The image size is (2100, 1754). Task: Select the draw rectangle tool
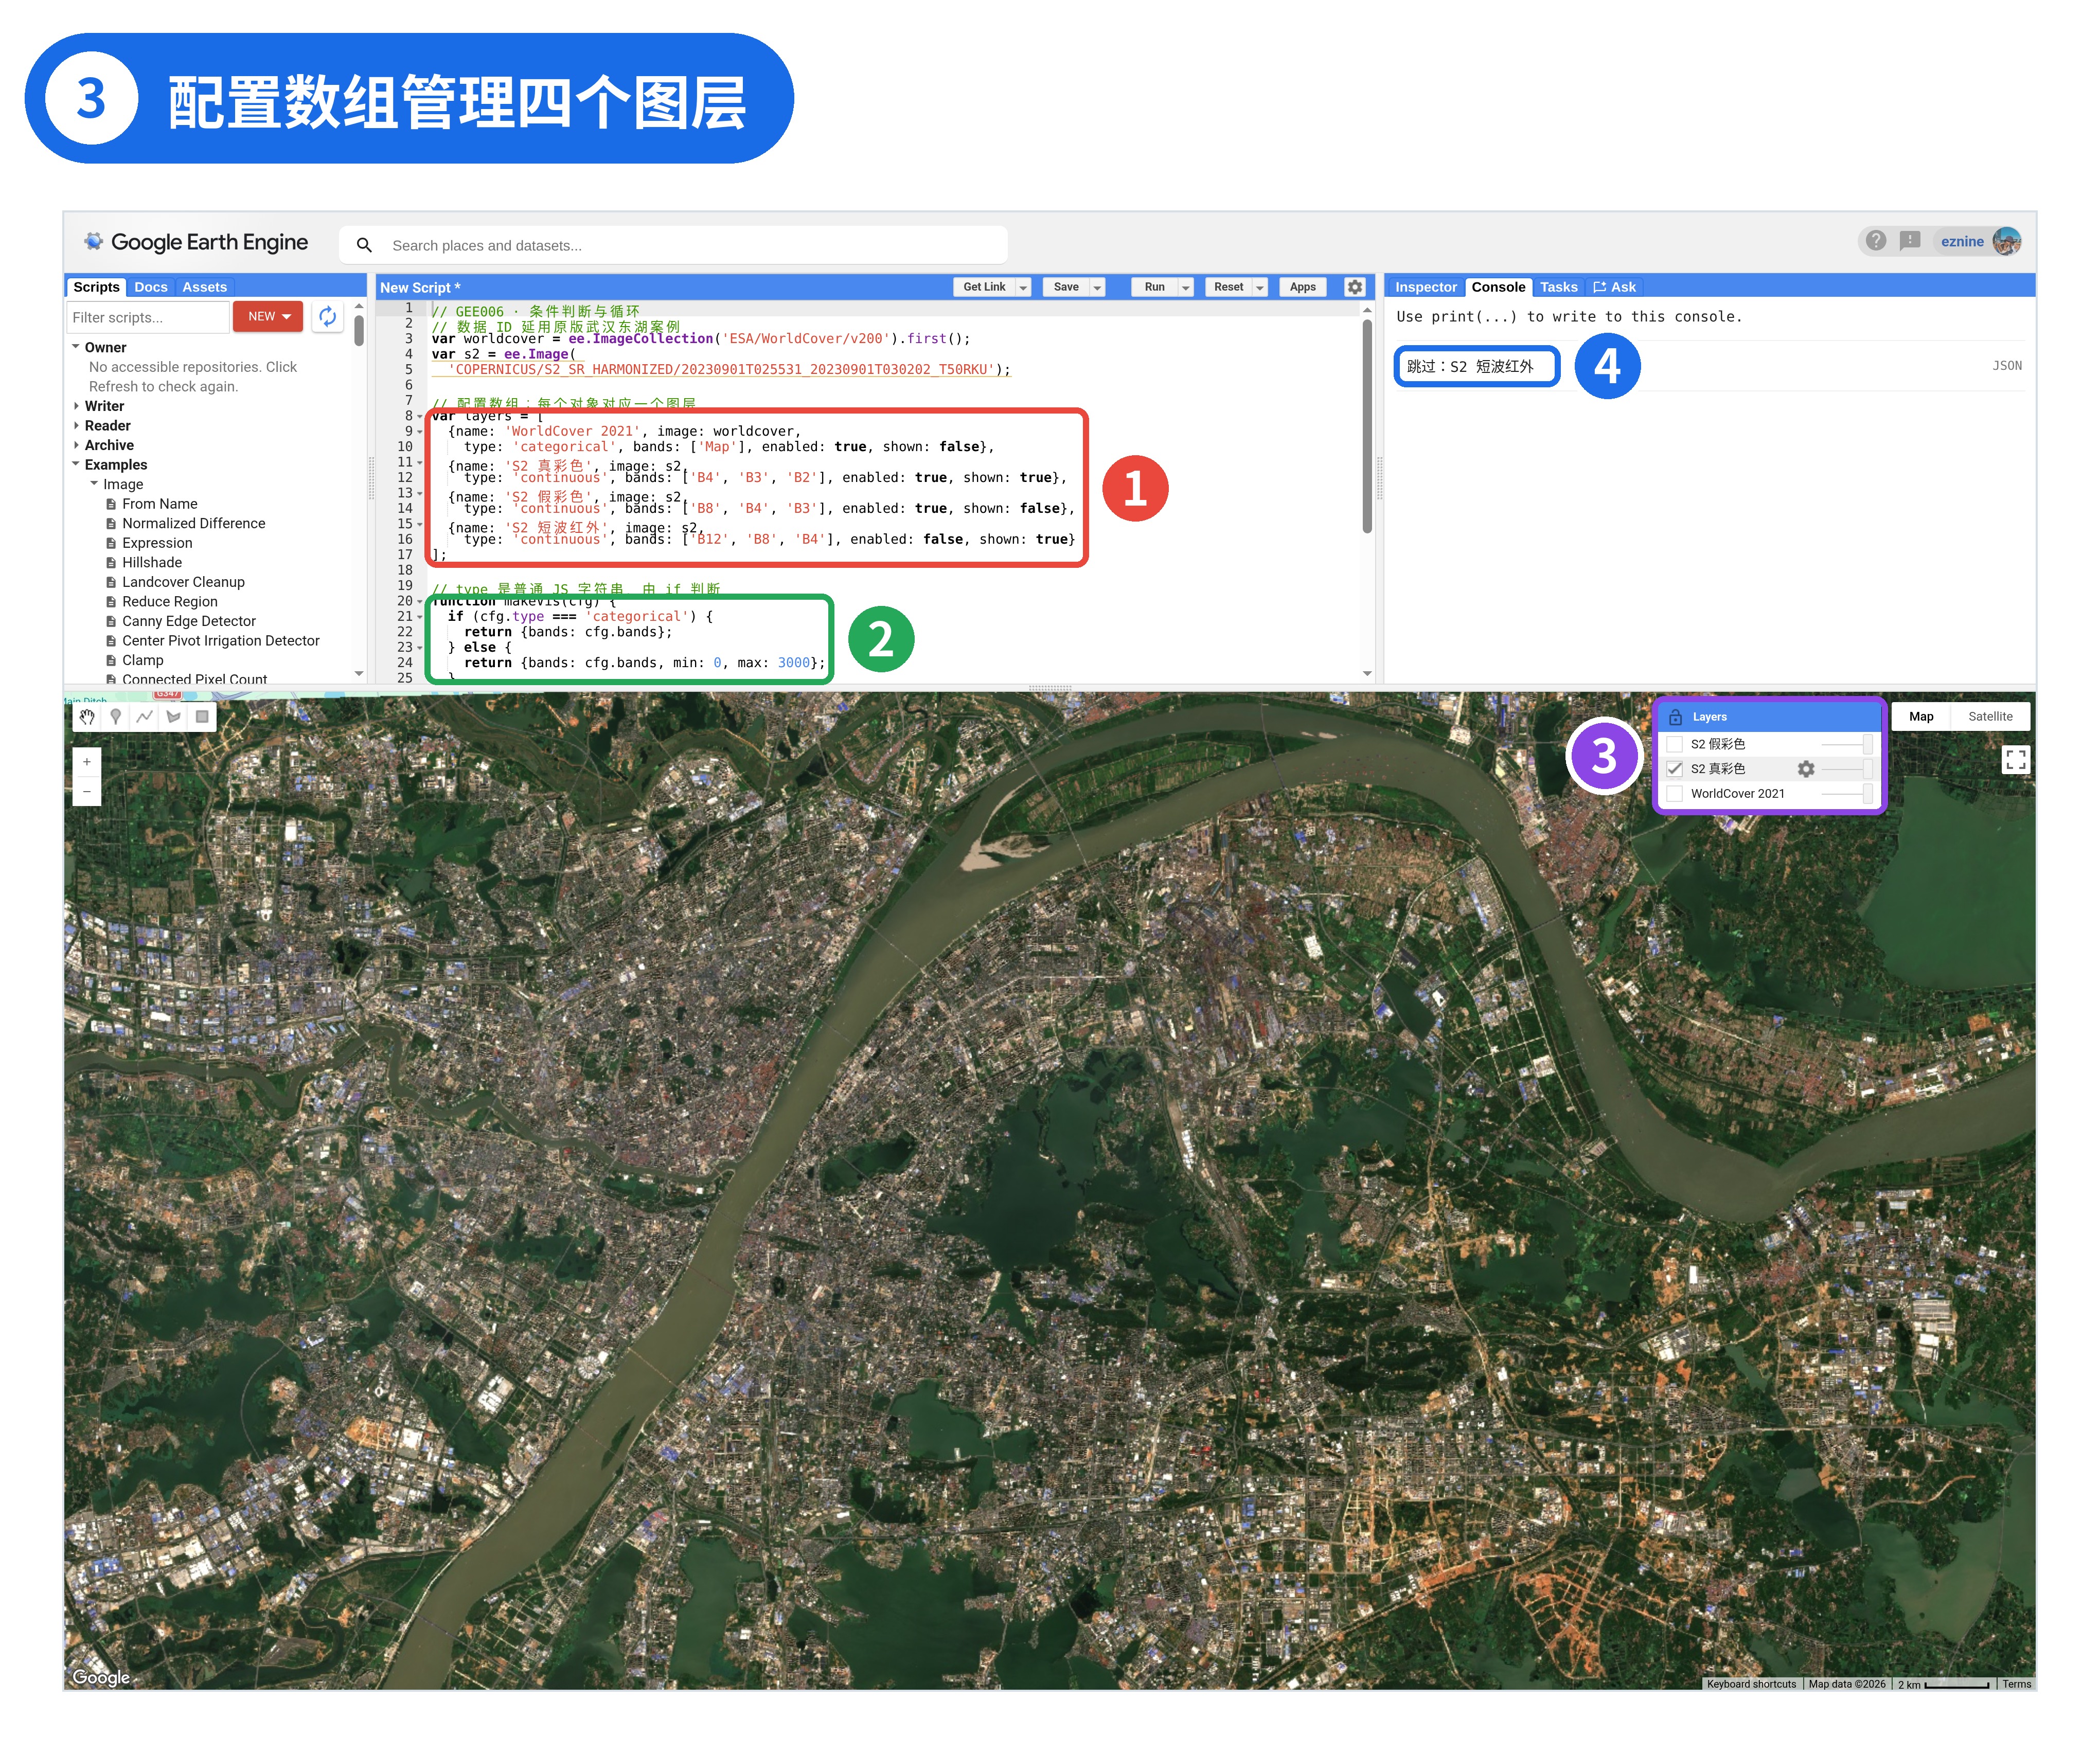point(202,716)
